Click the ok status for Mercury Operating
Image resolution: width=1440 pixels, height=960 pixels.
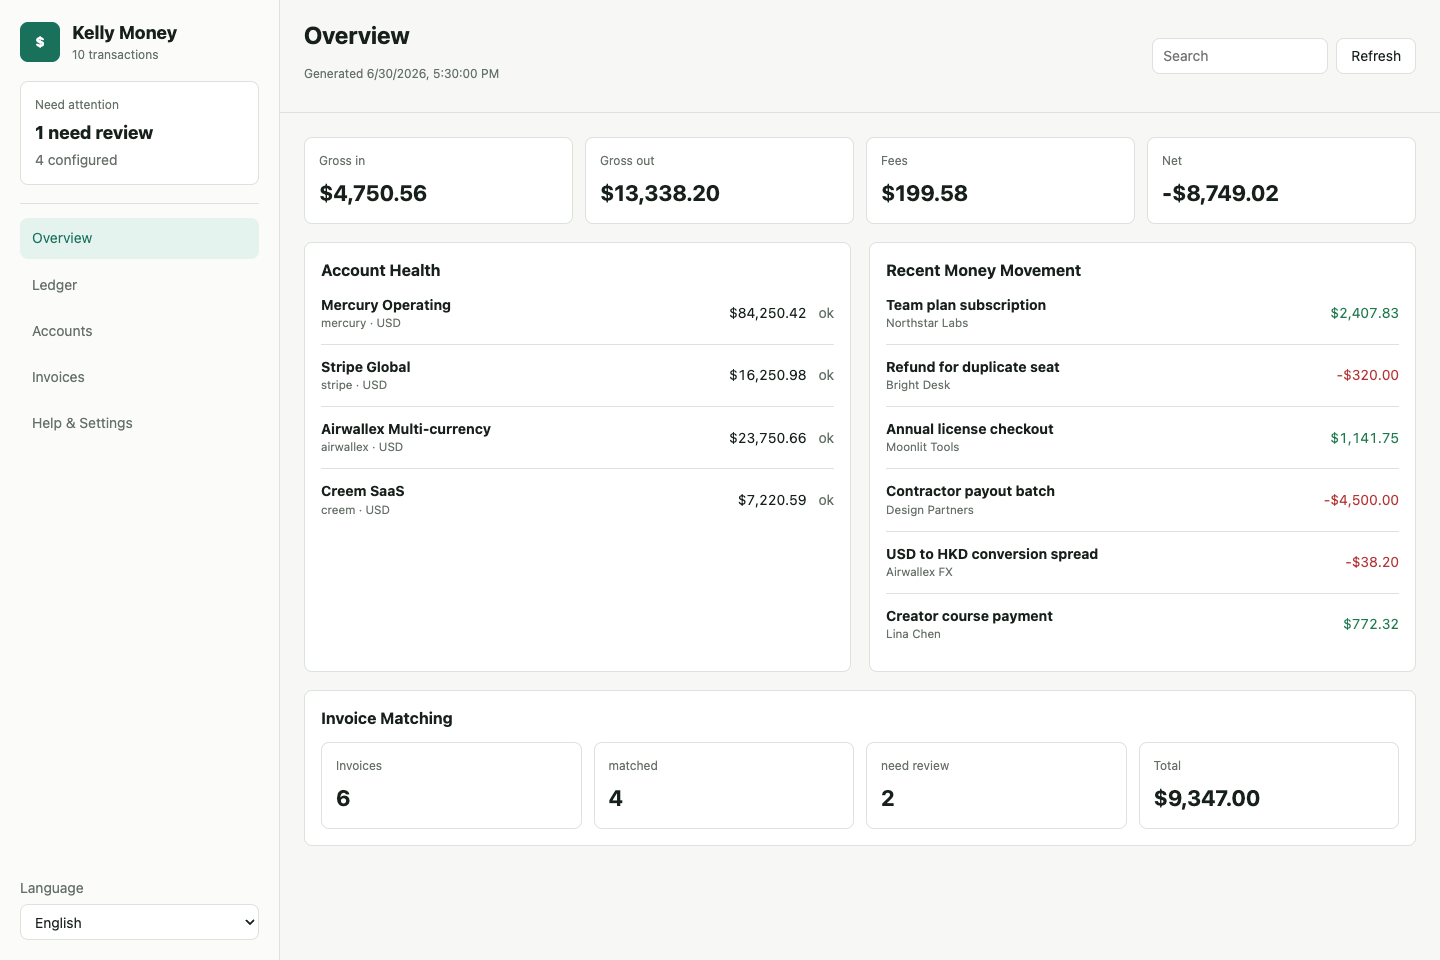click(x=826, y=313)
